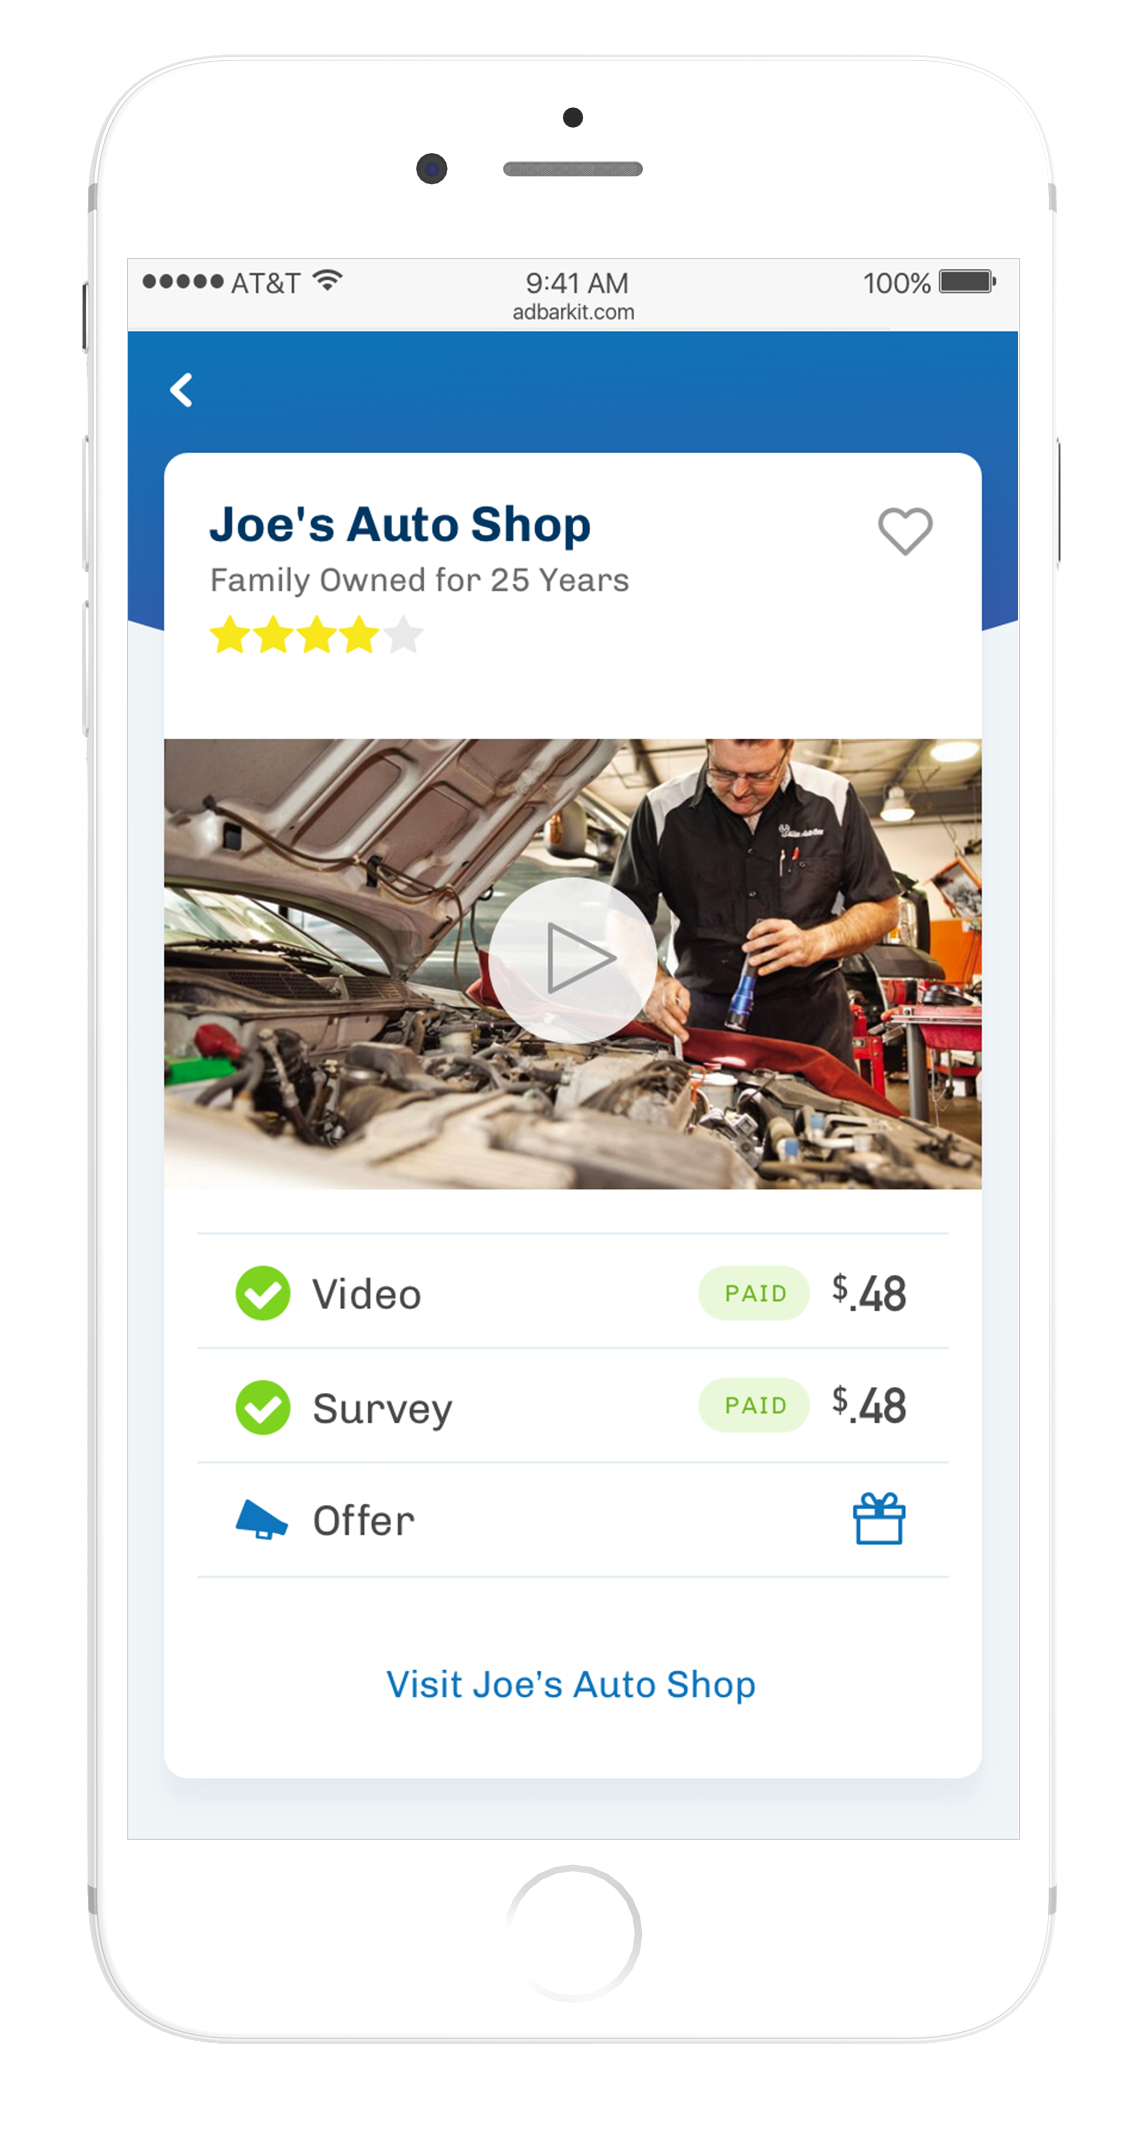
Task: Click the green checkmark beside Video
Action: pos(263,1293)
